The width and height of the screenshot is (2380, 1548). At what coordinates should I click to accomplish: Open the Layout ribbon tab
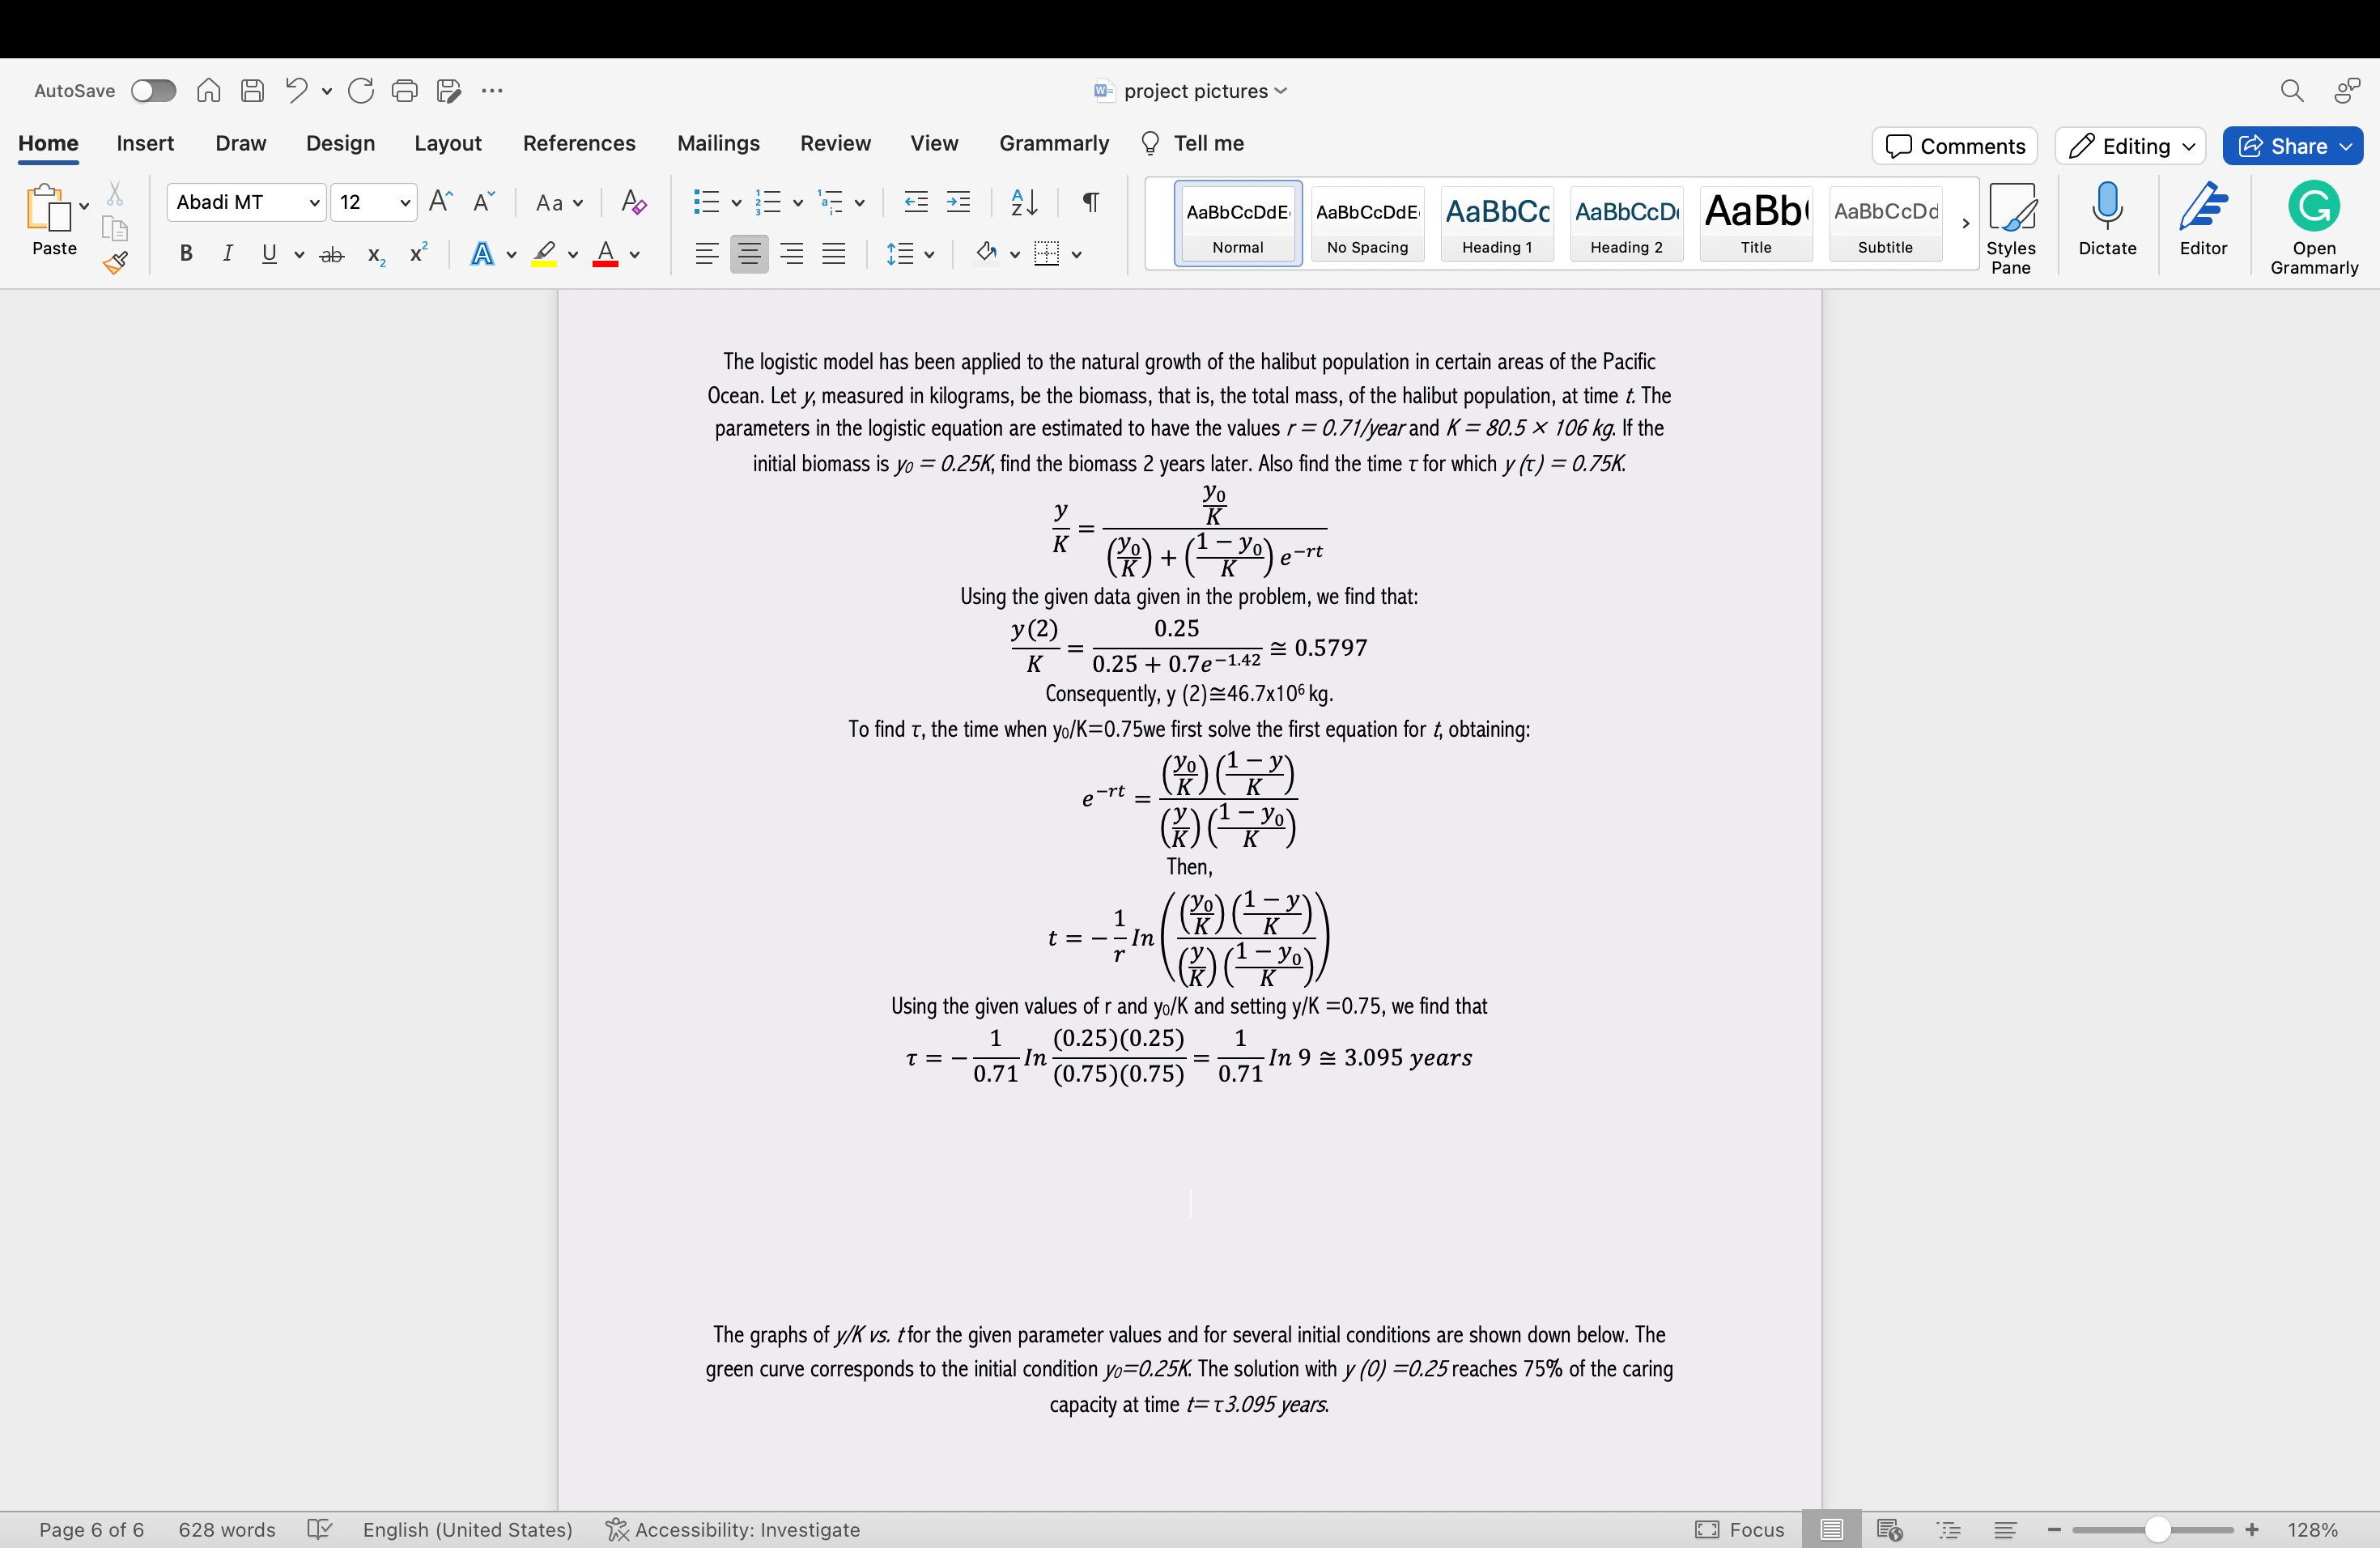coord(447,143)
